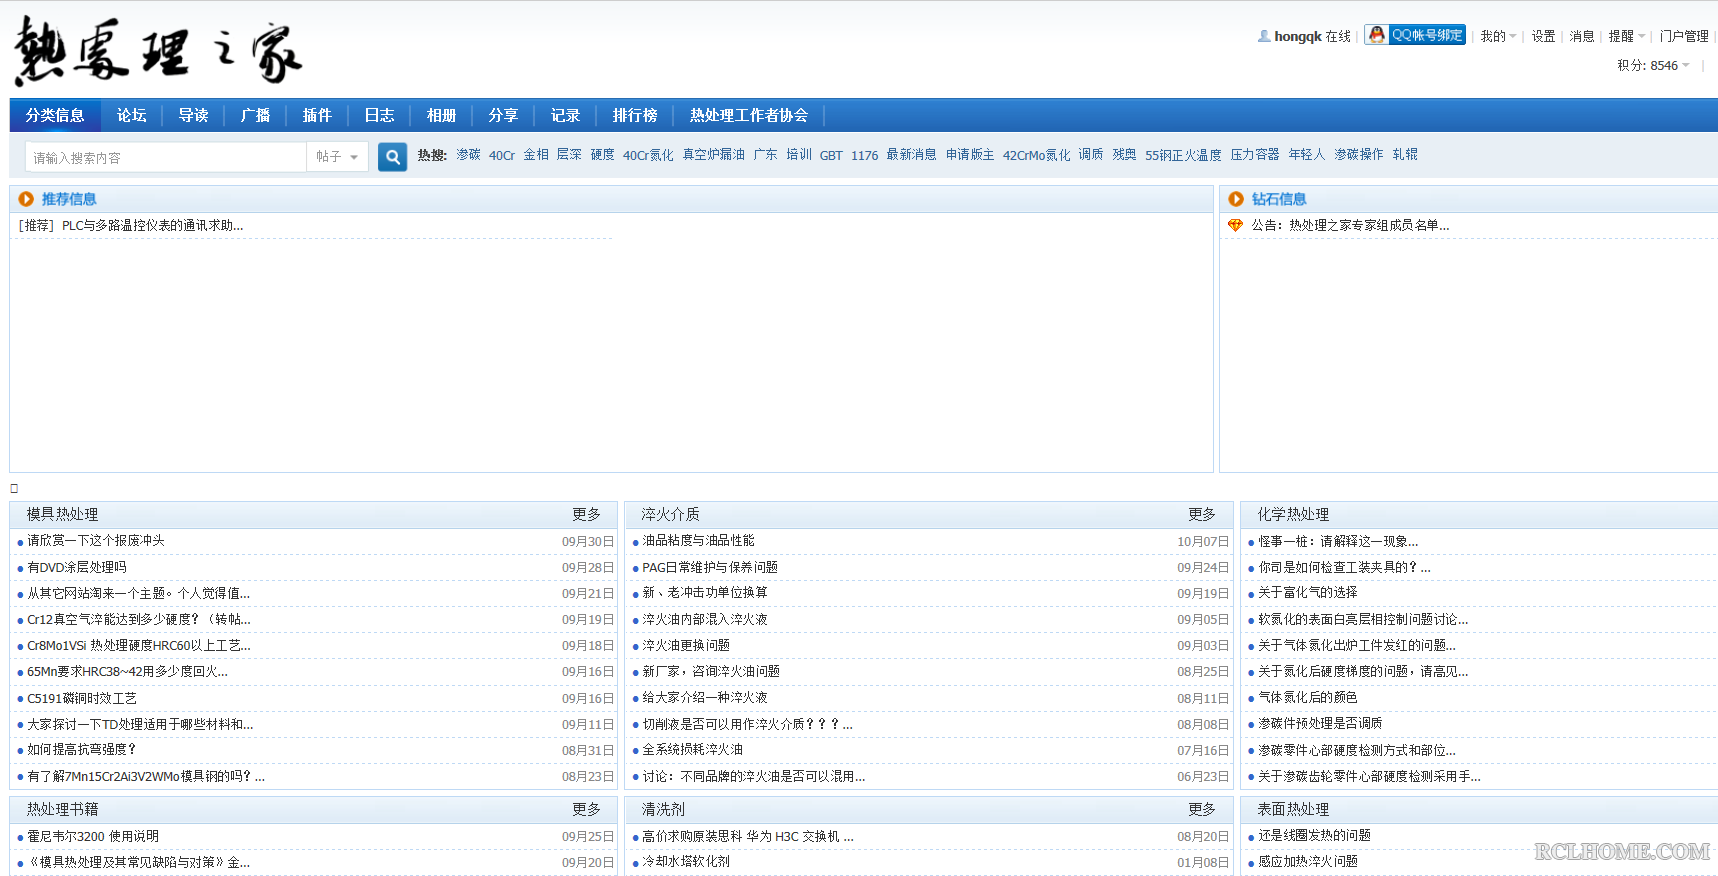Click the 化学热处理 section heading
The image size is (1718, 876).
coord(1293,514)
